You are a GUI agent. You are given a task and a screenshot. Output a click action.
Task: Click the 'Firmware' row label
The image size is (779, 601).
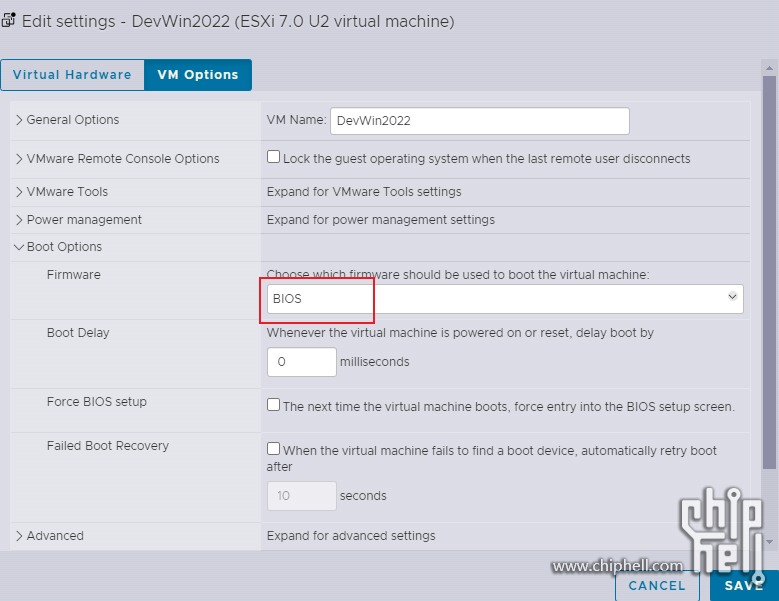pyautogui.click(x=74, y=275)
